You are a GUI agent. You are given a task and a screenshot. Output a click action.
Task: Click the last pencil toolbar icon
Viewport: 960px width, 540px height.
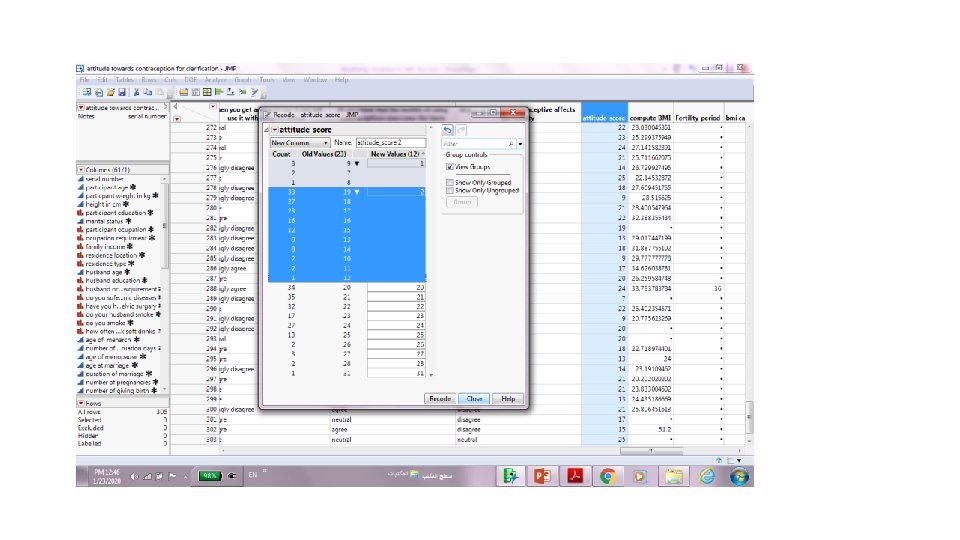pyautogui.click(x=254, y=92)
